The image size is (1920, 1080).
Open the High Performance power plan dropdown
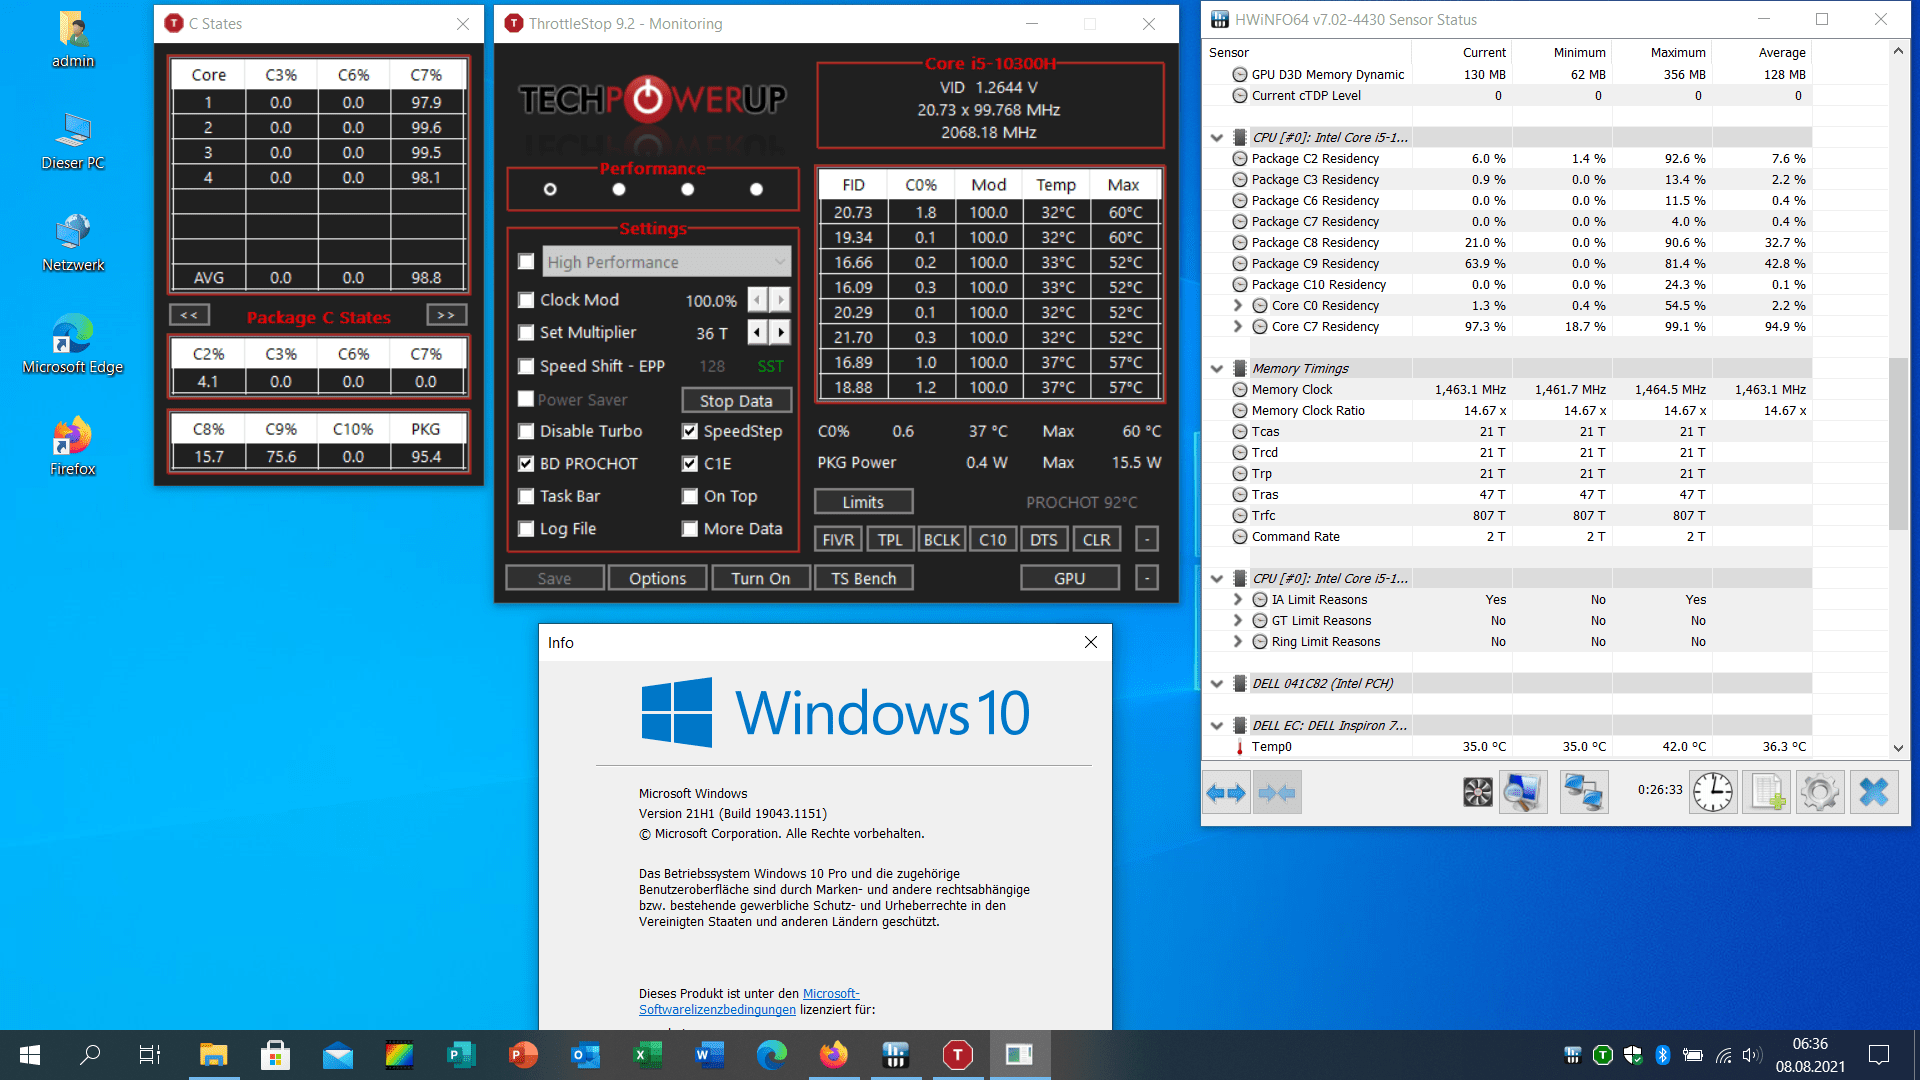667,262
